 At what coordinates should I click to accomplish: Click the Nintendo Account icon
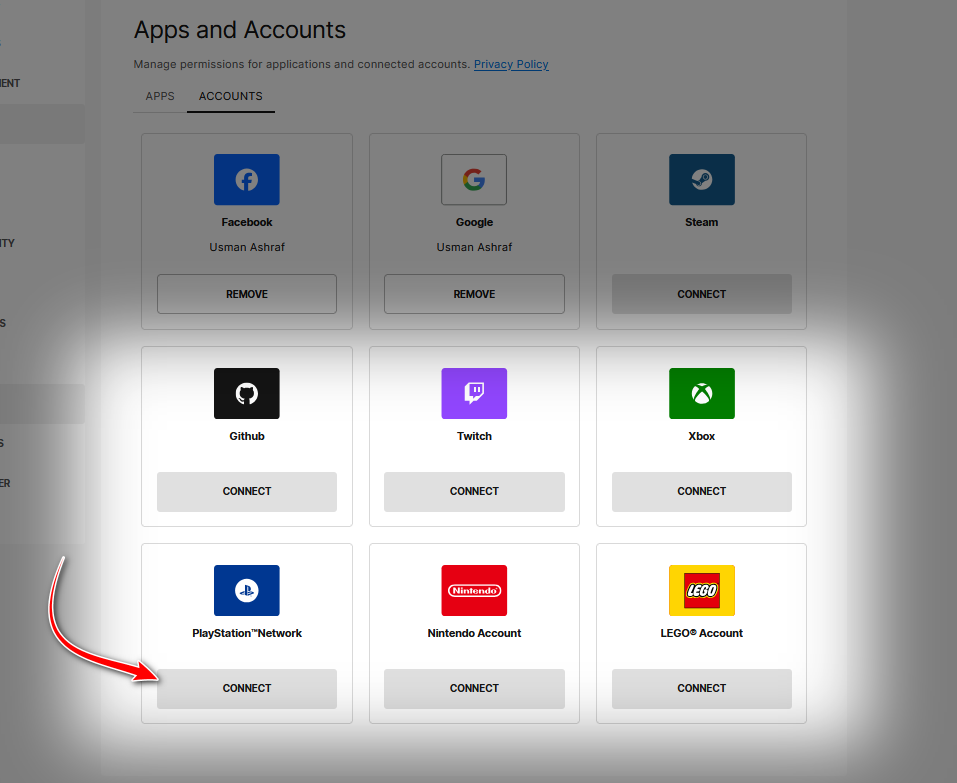tap(474, 590)
